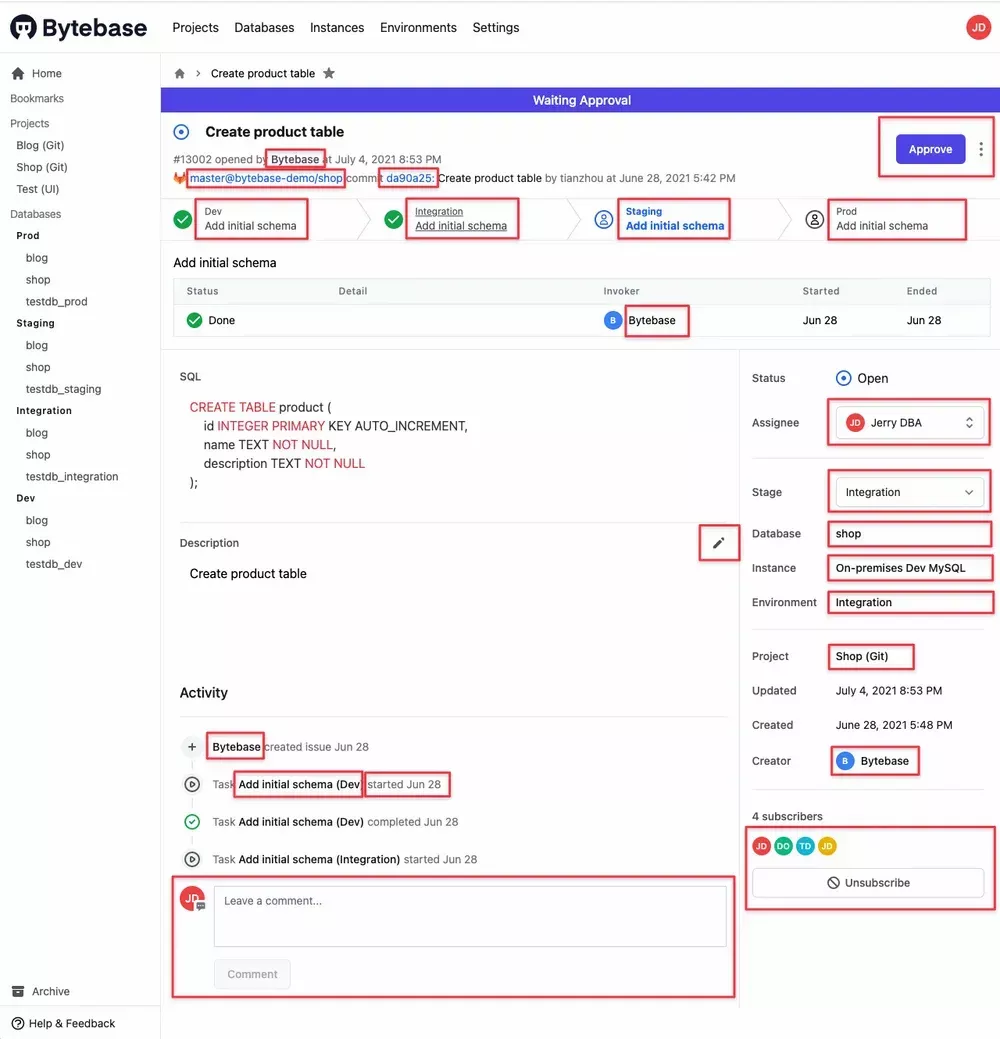The width and height of the screenshot is (1000, 1039).
Task: Open Shop (Git) project in sidebar
Action: (x=42, y=167)
